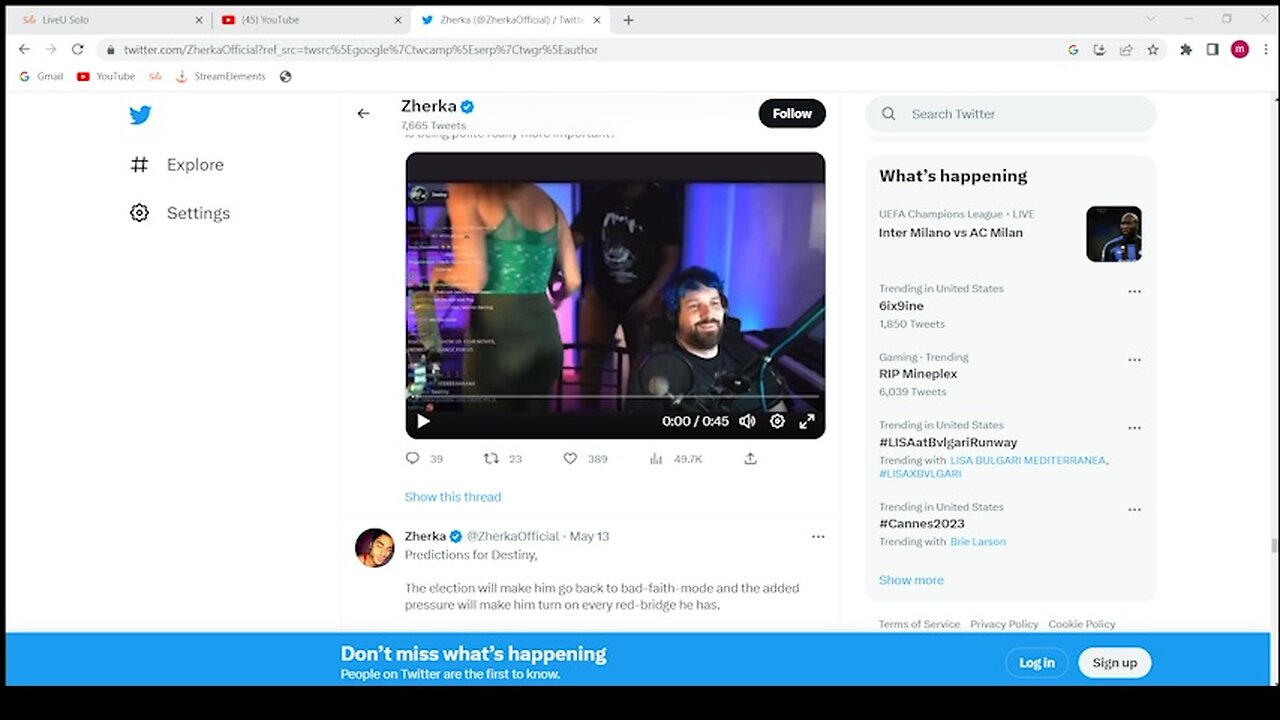
Task: Go back using profile back arrow
Action: tap(363, 114)
